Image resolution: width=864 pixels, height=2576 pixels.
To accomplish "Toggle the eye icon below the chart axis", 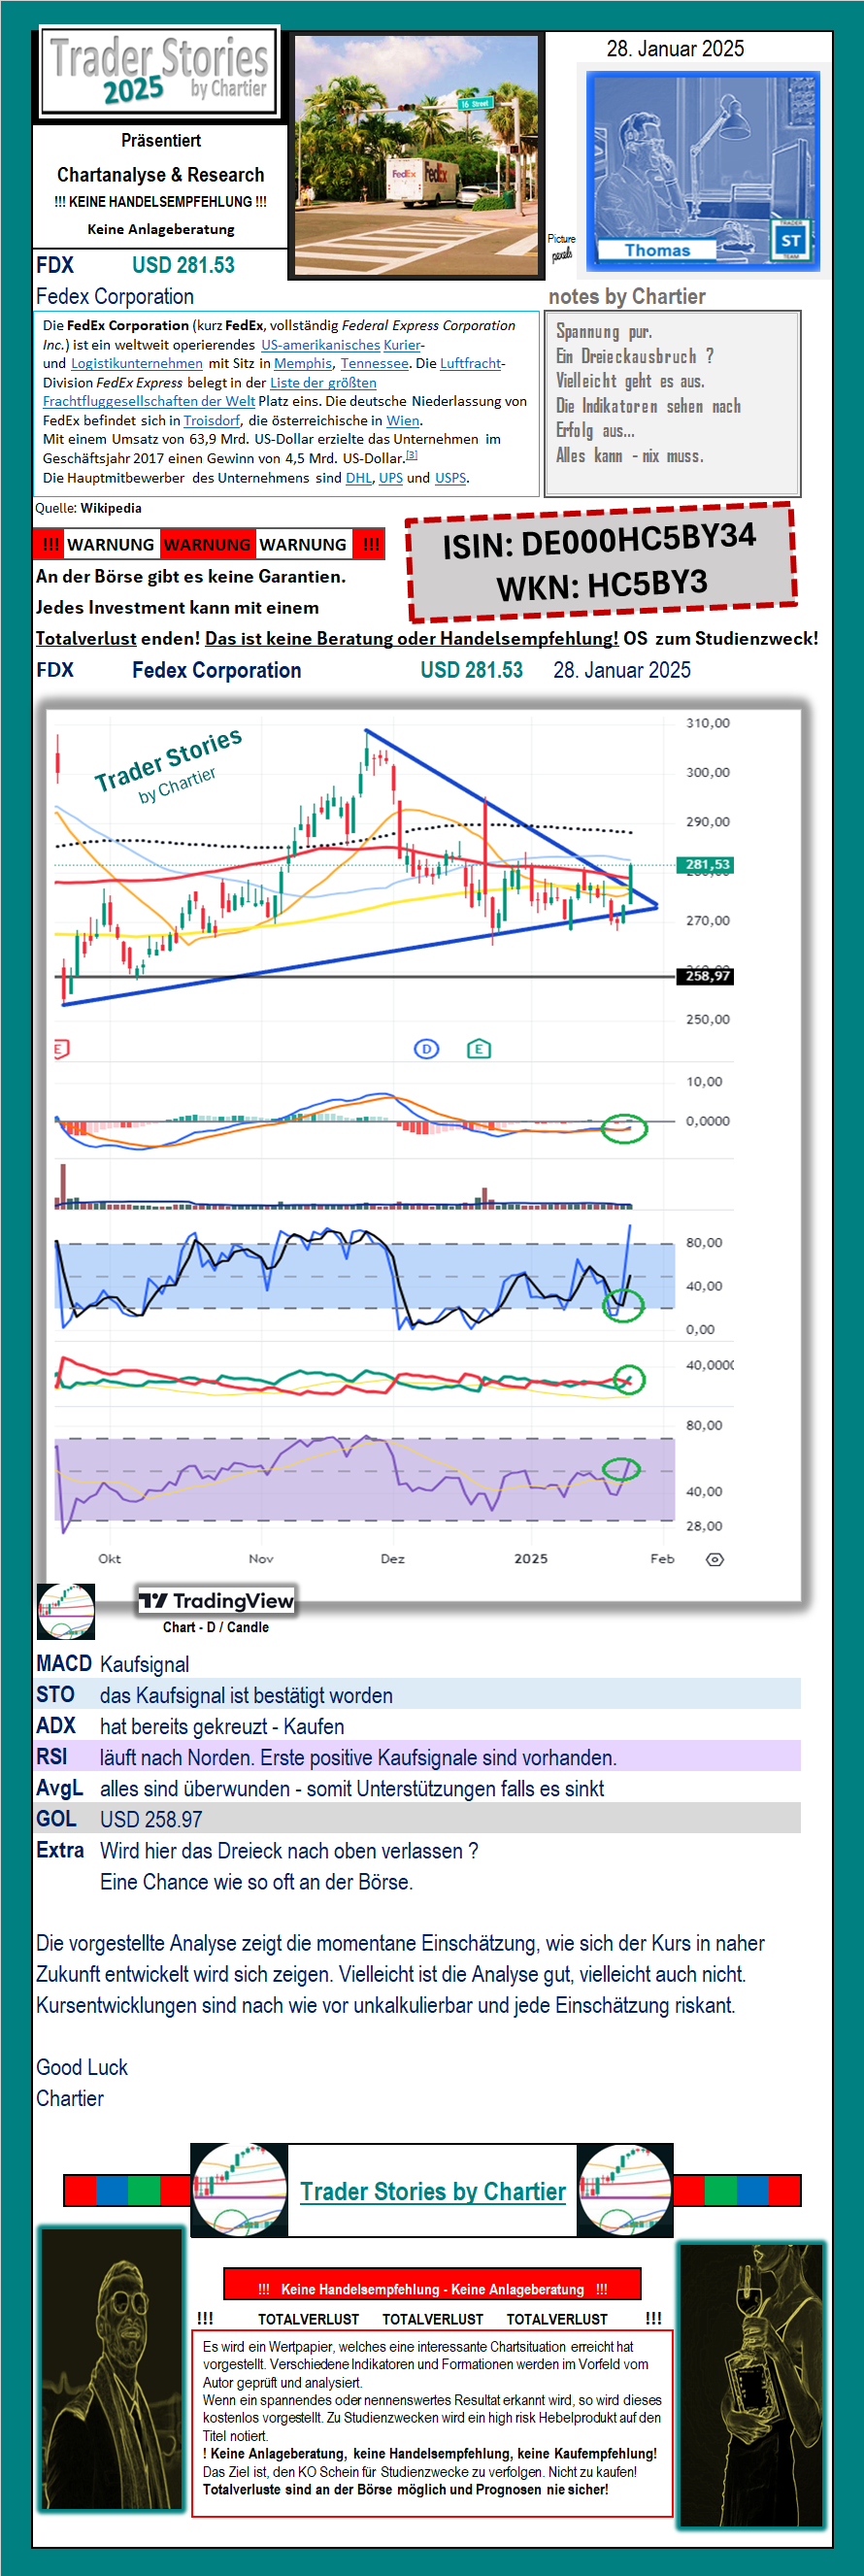I will [714, 1559].
